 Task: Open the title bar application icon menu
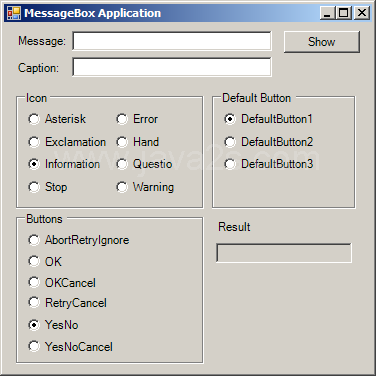click(x=14, y=13)
